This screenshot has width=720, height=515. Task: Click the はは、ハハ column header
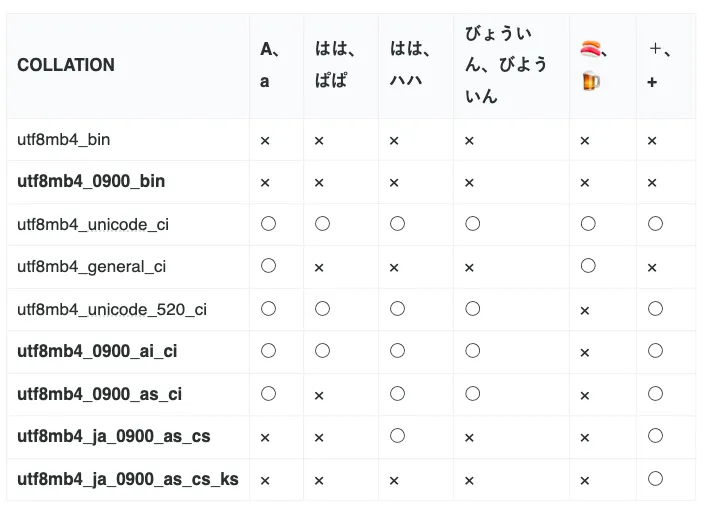pyautogui.click(x=409, y=65)
